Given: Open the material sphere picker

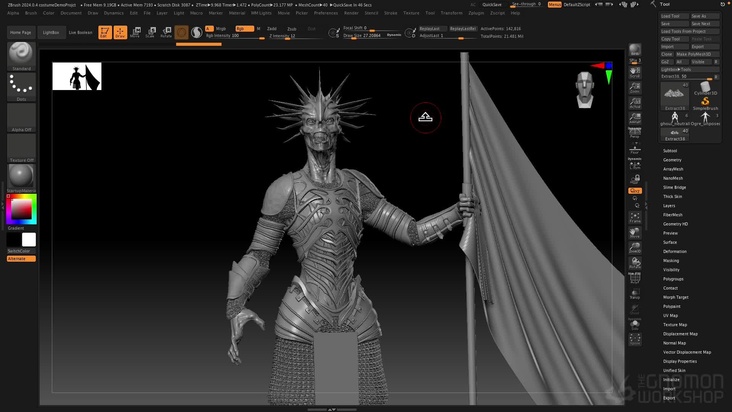Looking at the screenshot, I should 21,178.
